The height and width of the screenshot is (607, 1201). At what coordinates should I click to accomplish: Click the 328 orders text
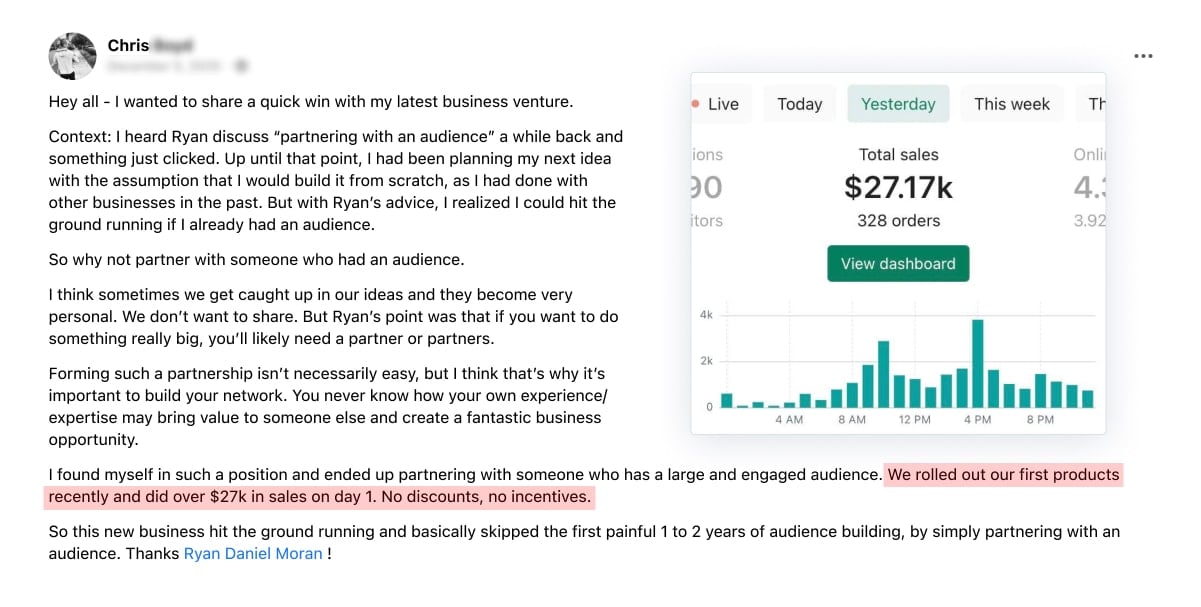pos(898,220)
